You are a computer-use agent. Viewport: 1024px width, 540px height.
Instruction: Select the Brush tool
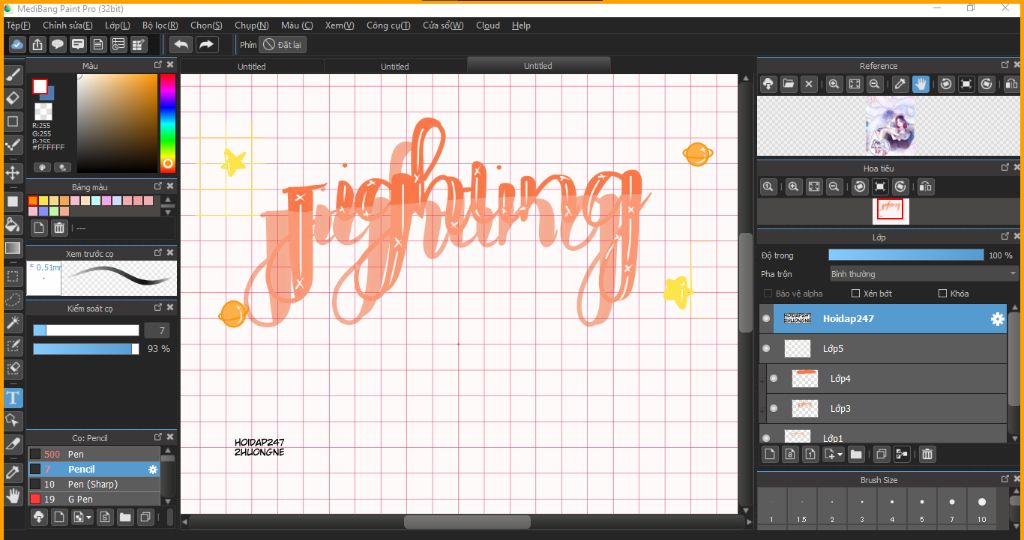13,76
